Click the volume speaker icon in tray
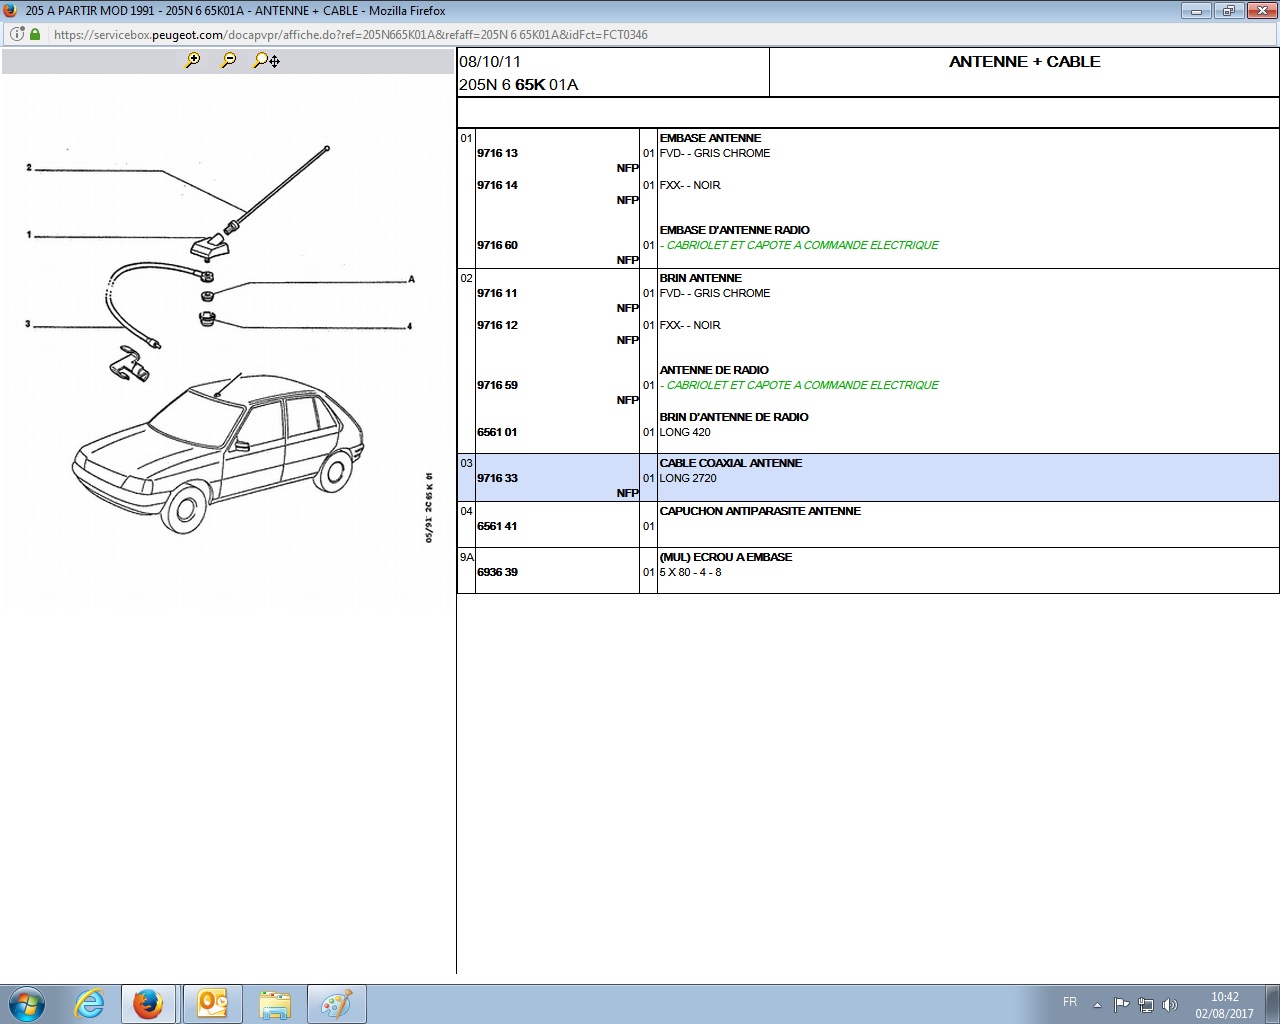This screenshot has width=1280, height=1024. click(x=1169, y=1004)
